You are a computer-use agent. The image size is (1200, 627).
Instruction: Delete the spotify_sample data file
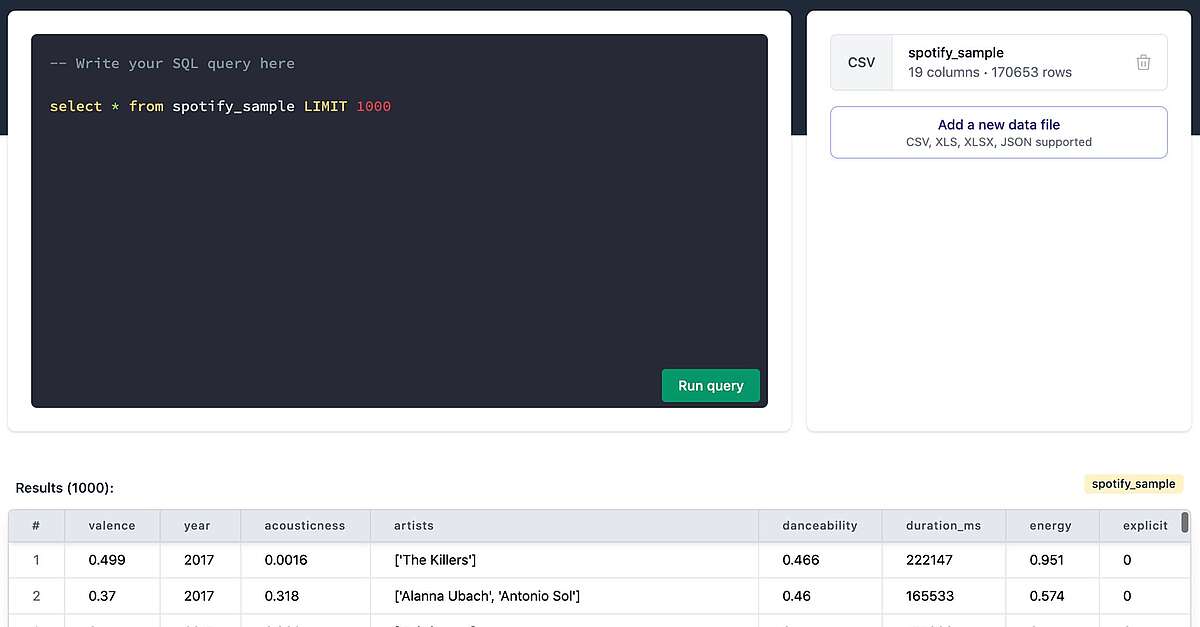[1143, 62]
